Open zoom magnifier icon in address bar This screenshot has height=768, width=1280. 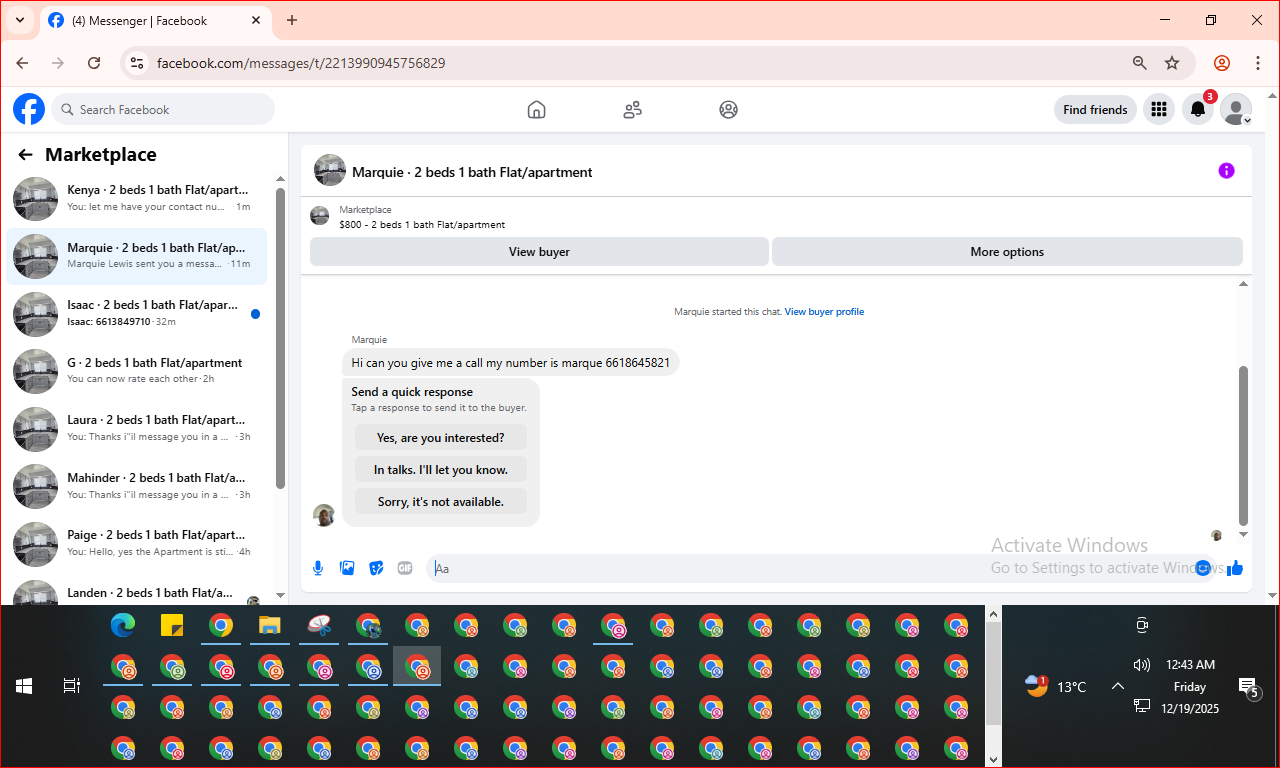pyautogui.click(x=1140, y=63)
